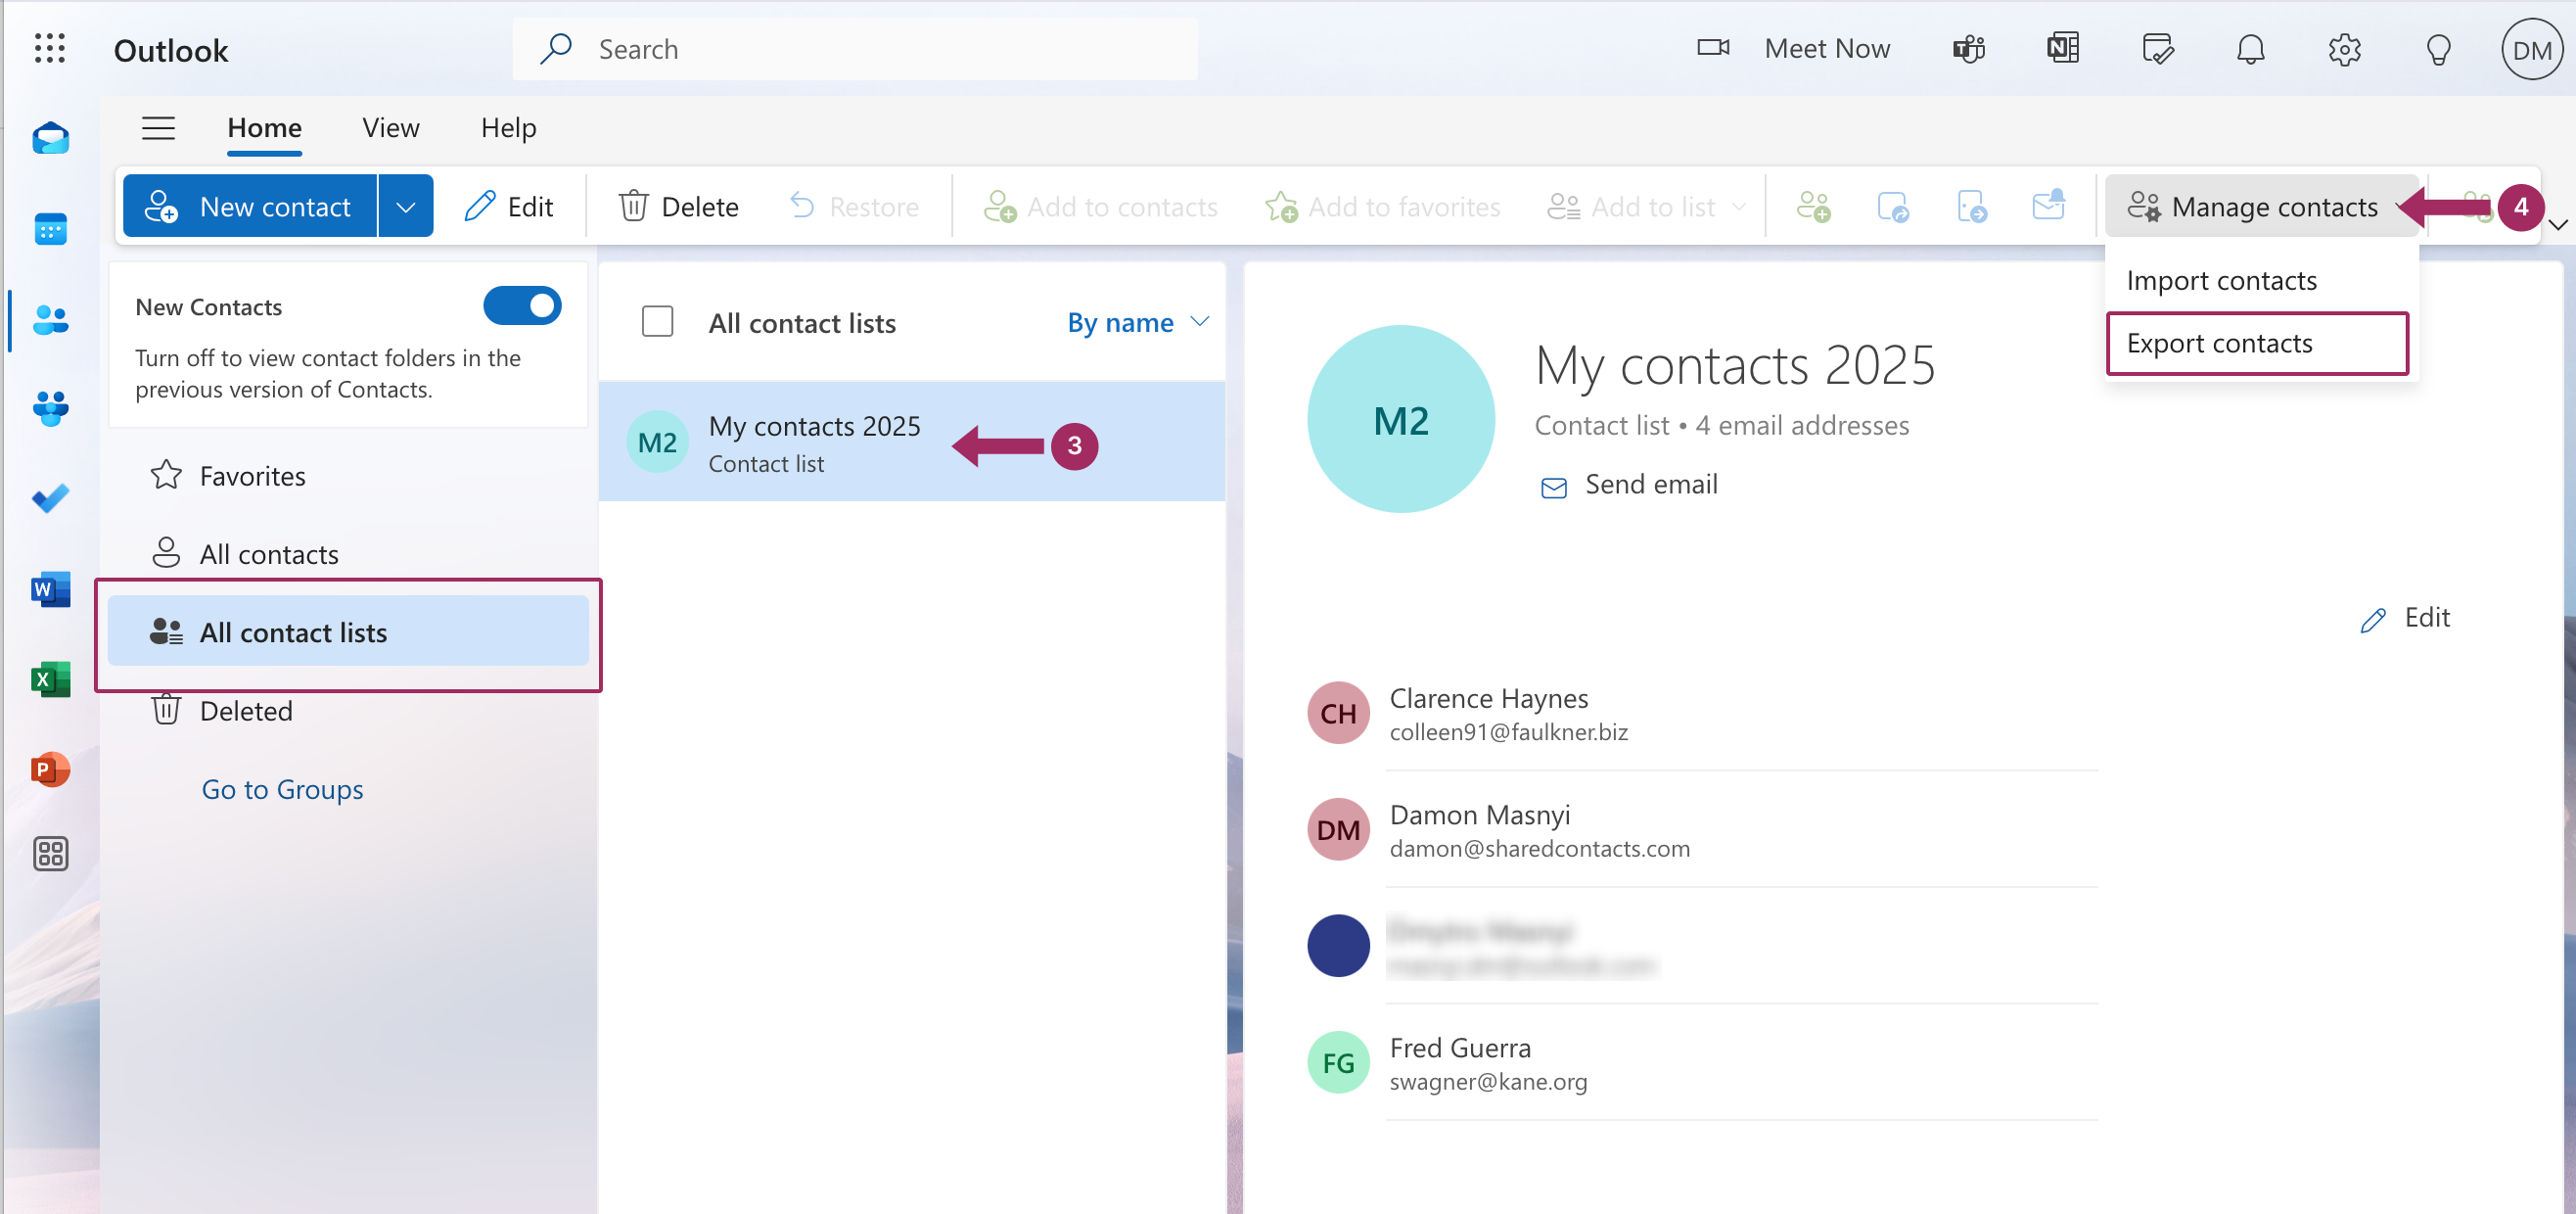Click Send email for My contacts 2025
The image size is (2576, 1214).
tap(1629, 485)
